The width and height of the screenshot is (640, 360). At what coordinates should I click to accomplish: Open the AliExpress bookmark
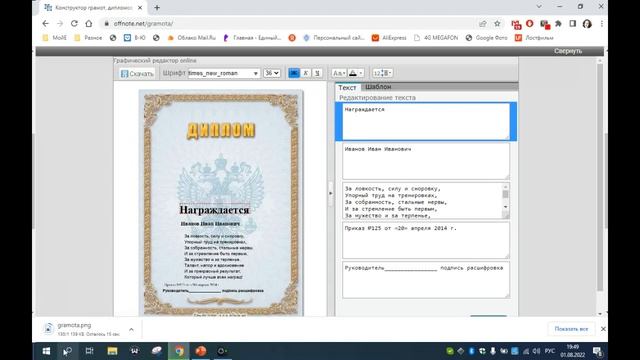pos(389,38)
